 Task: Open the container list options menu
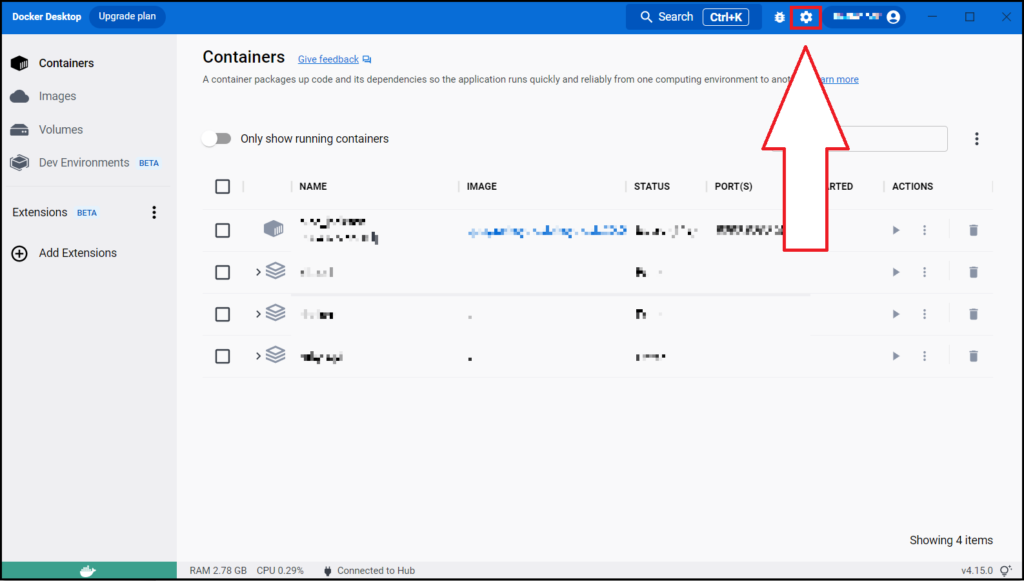[977, 138]
